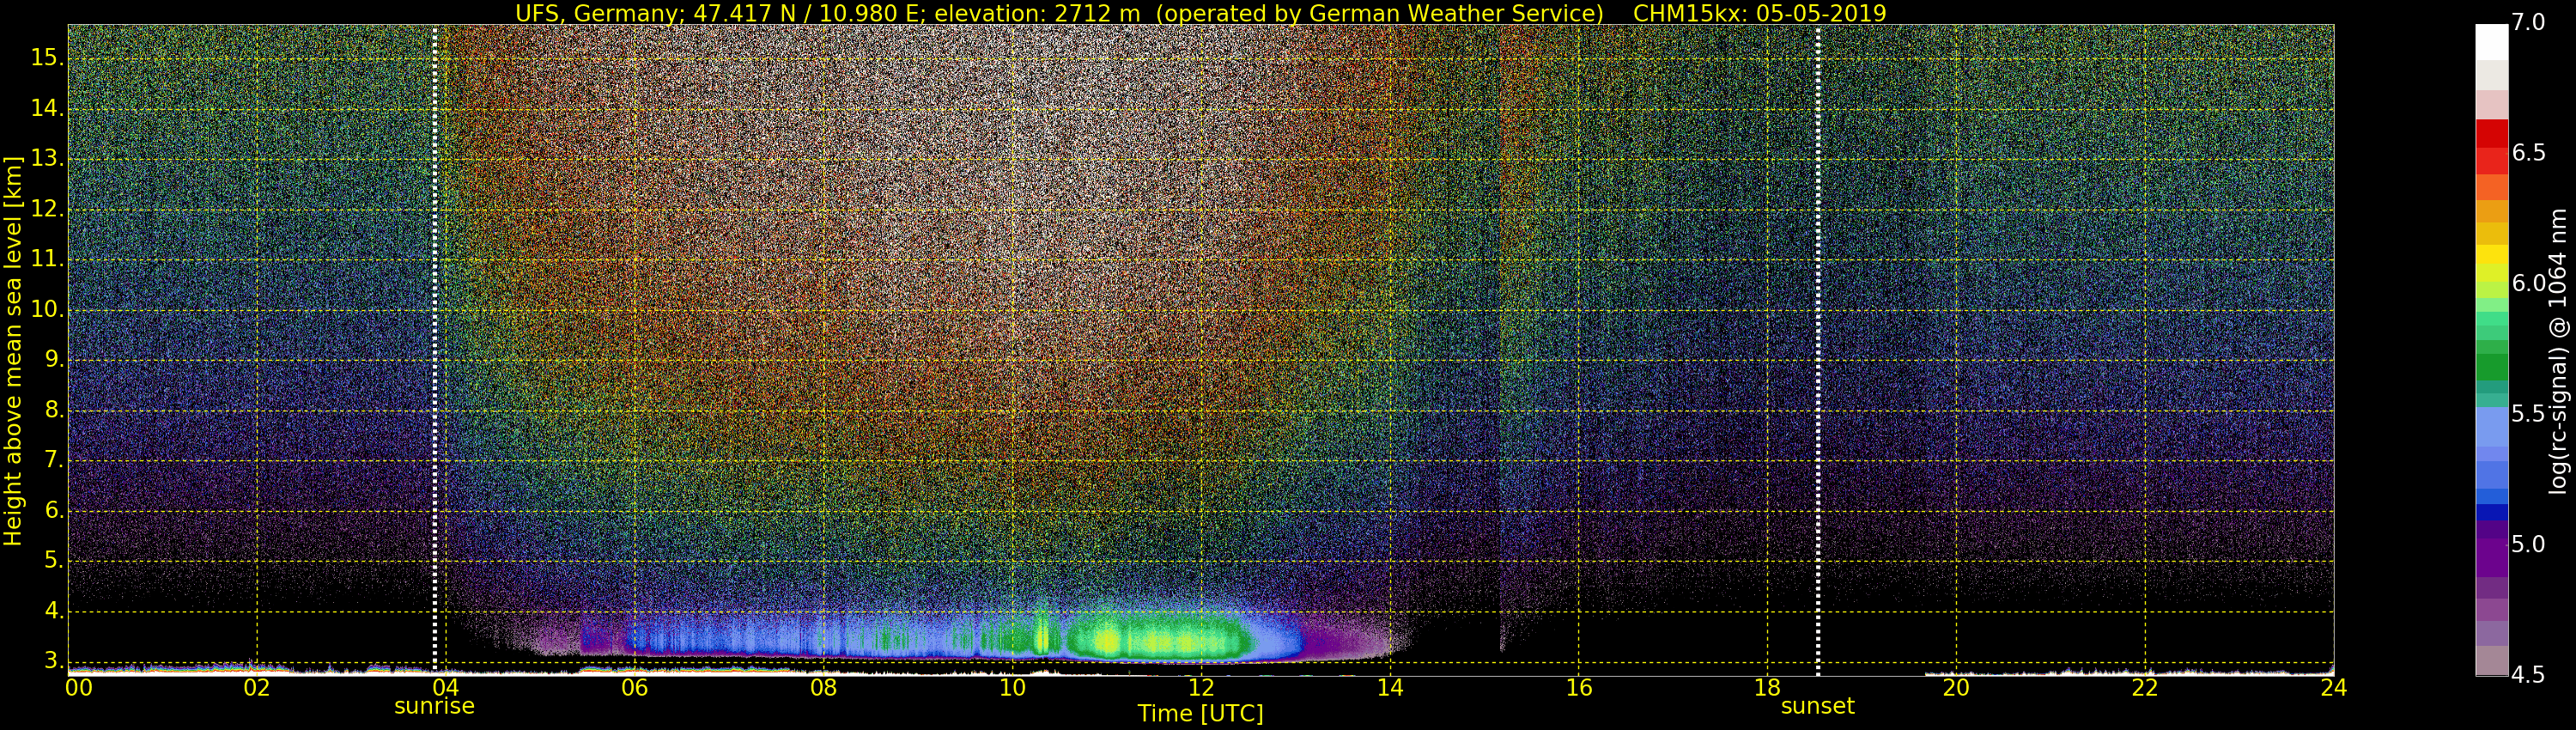The width and height of the screenshot is (2576, 730).
Task: Click the colorbar value '7.0'
Action: tap(2529, 23)
